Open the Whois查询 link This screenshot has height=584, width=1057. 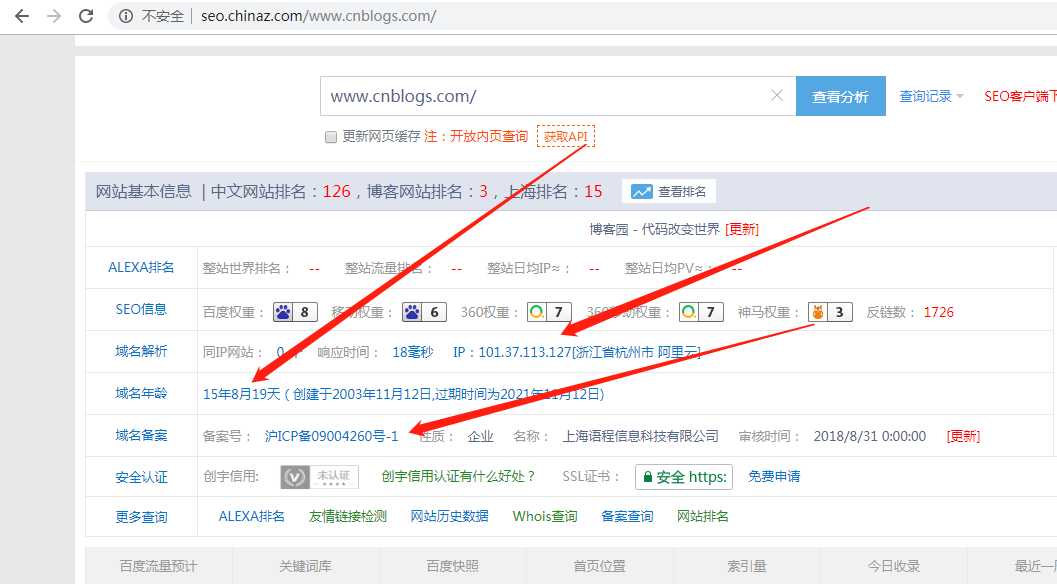click(x=545, y=517)
